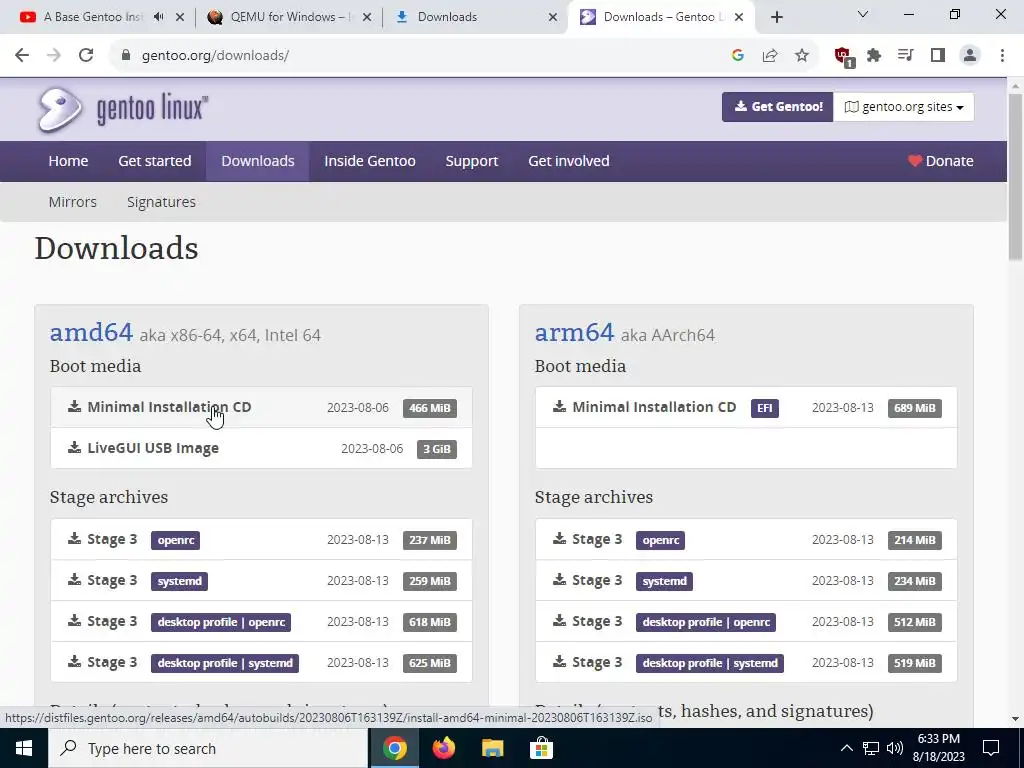Screen dimensions: 1024x768
Task: Download amd64 Stage 3 desktop profile systemd
Action: tap(261, 662)
